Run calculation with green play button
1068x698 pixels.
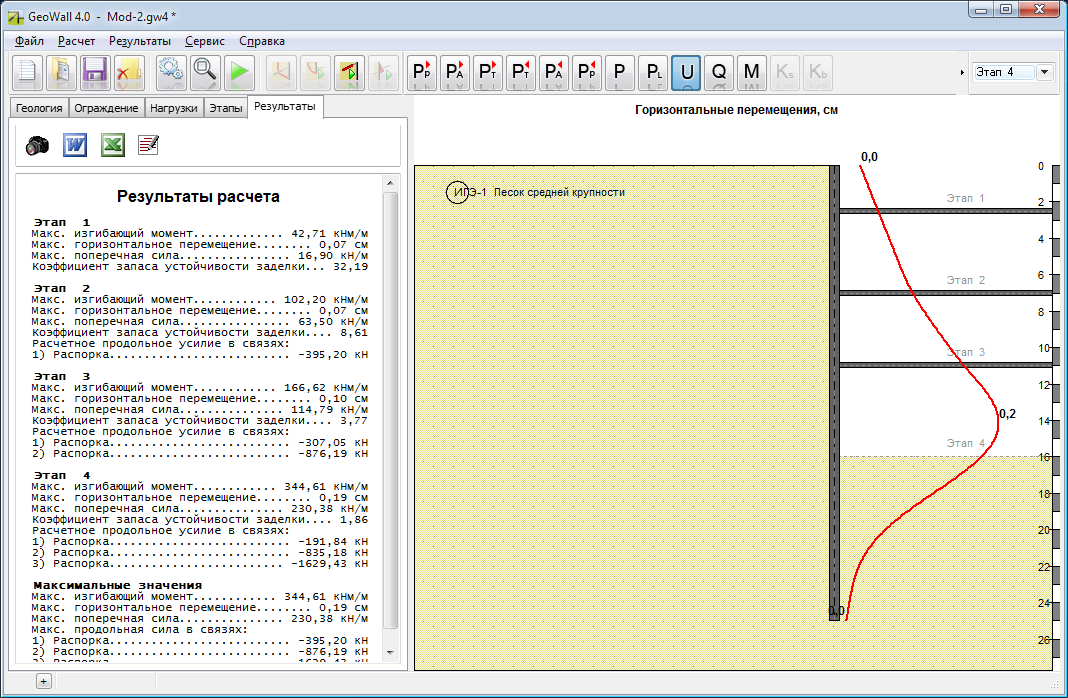239,72
